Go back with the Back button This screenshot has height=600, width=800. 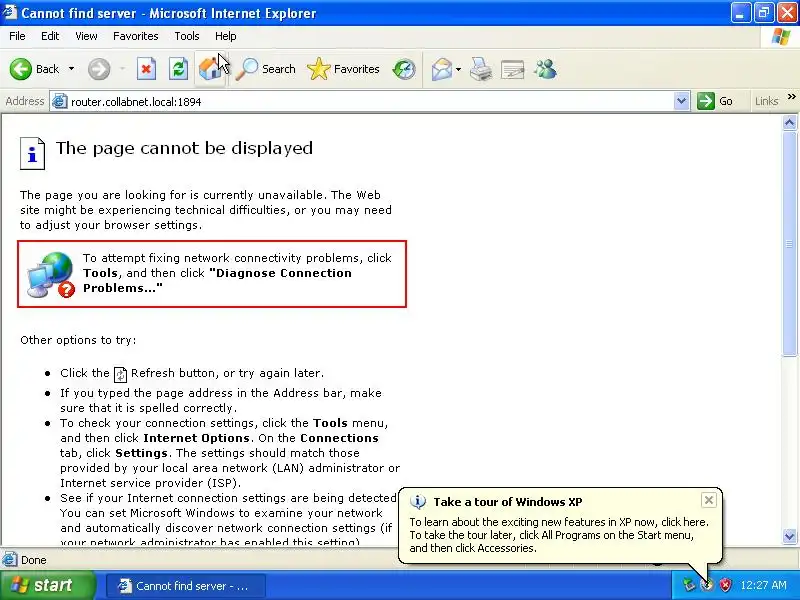34,69
